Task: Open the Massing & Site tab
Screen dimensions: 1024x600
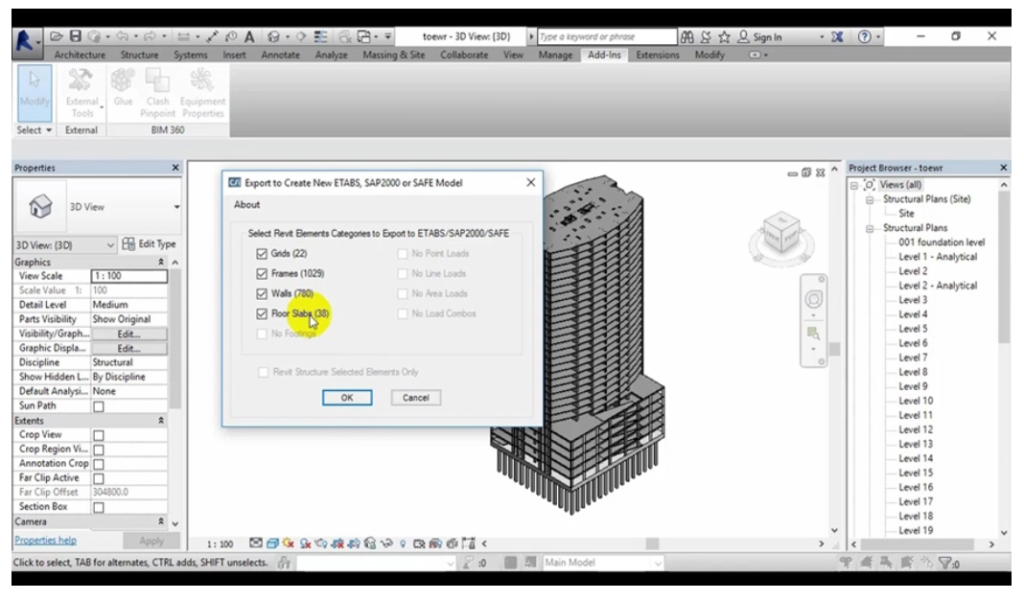Action: (394, 55)
